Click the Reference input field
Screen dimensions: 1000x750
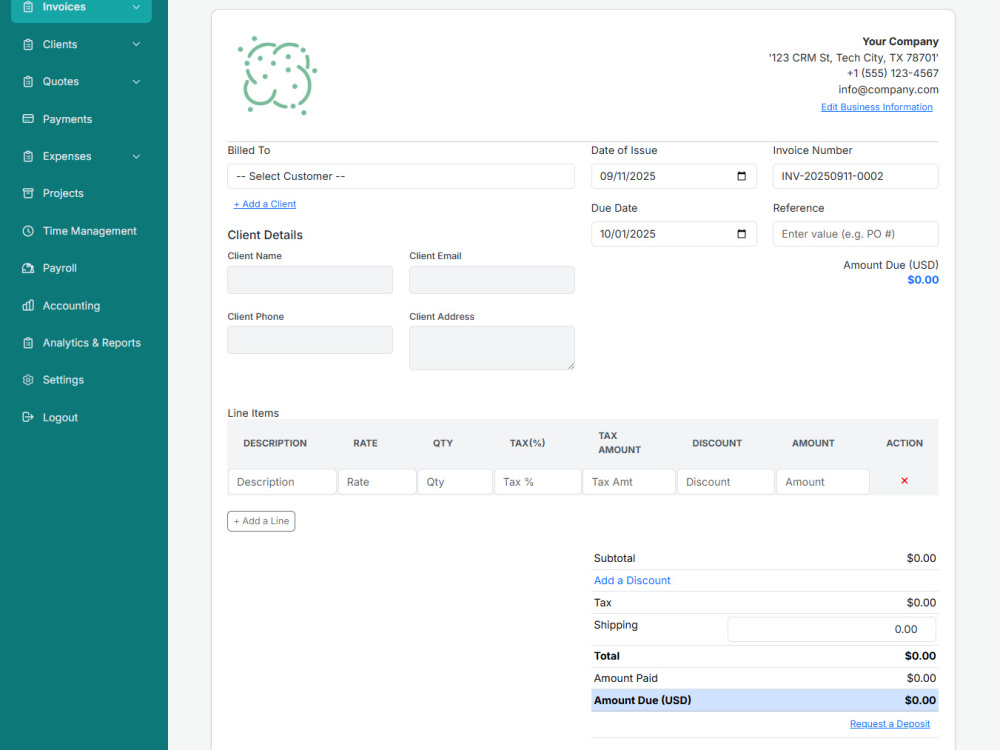pos(855,234)
